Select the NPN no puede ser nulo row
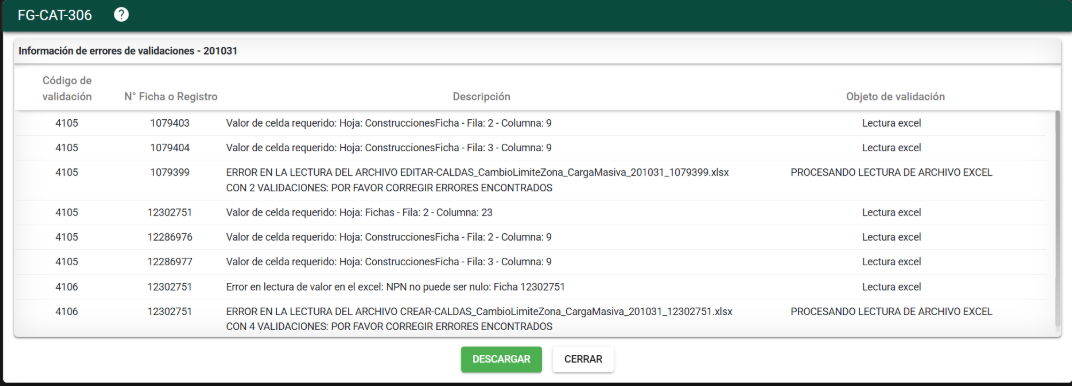This screenshot has height=386, width=1072. coord(531,287)
